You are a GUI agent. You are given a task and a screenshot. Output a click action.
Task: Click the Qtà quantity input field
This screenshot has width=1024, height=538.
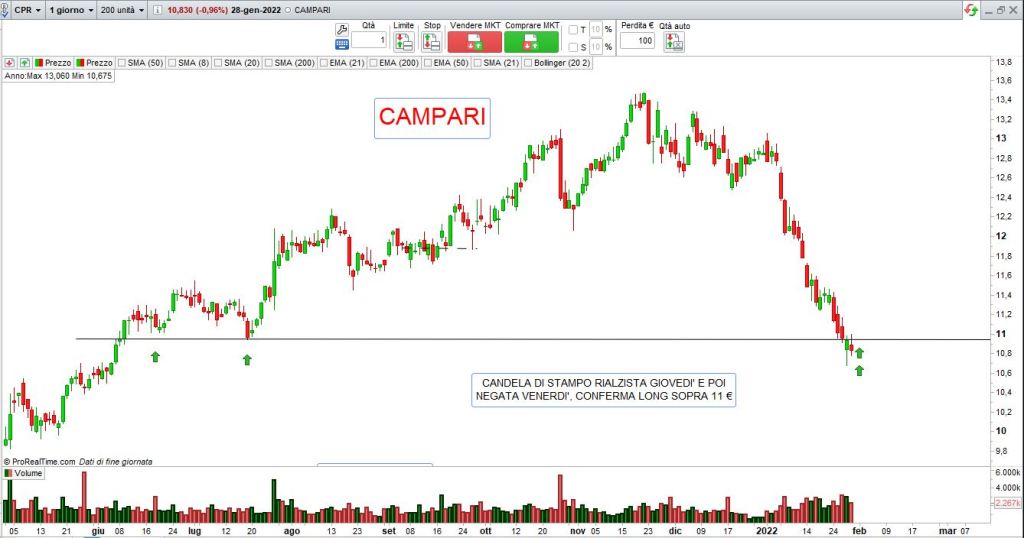[x=368, y=41]
